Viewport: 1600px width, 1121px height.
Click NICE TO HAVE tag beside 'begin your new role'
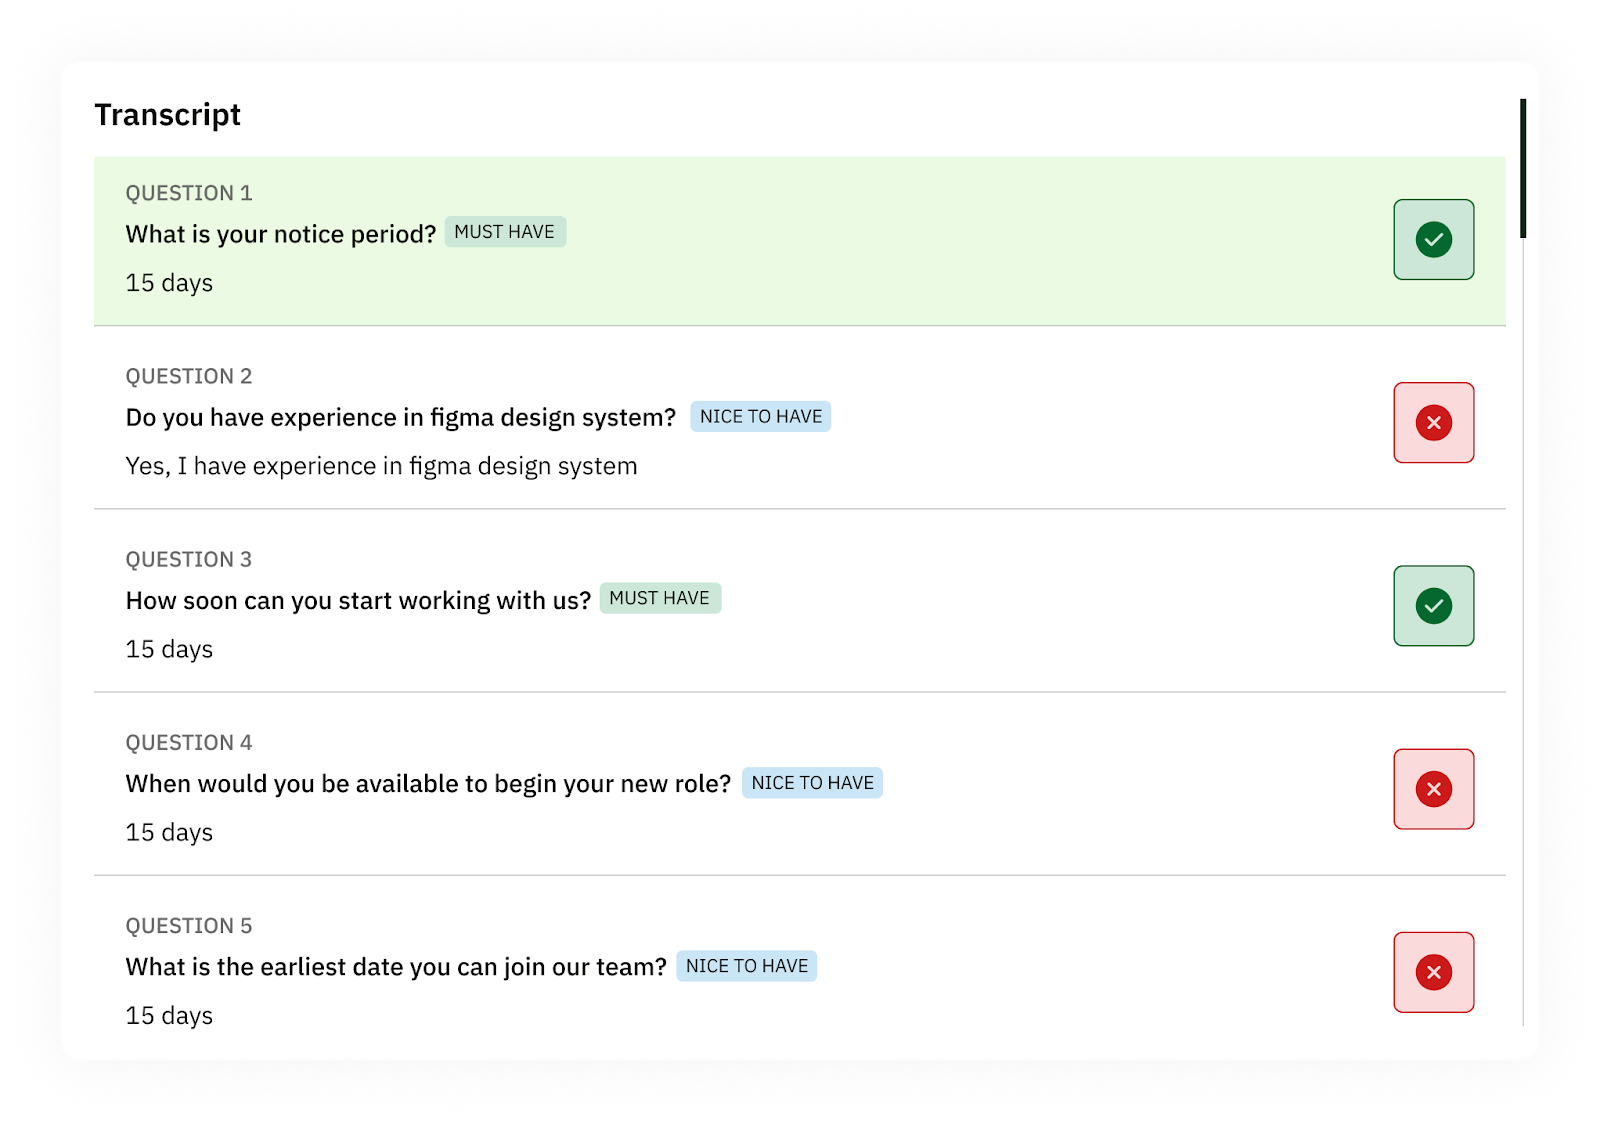[x=812, y=783]
